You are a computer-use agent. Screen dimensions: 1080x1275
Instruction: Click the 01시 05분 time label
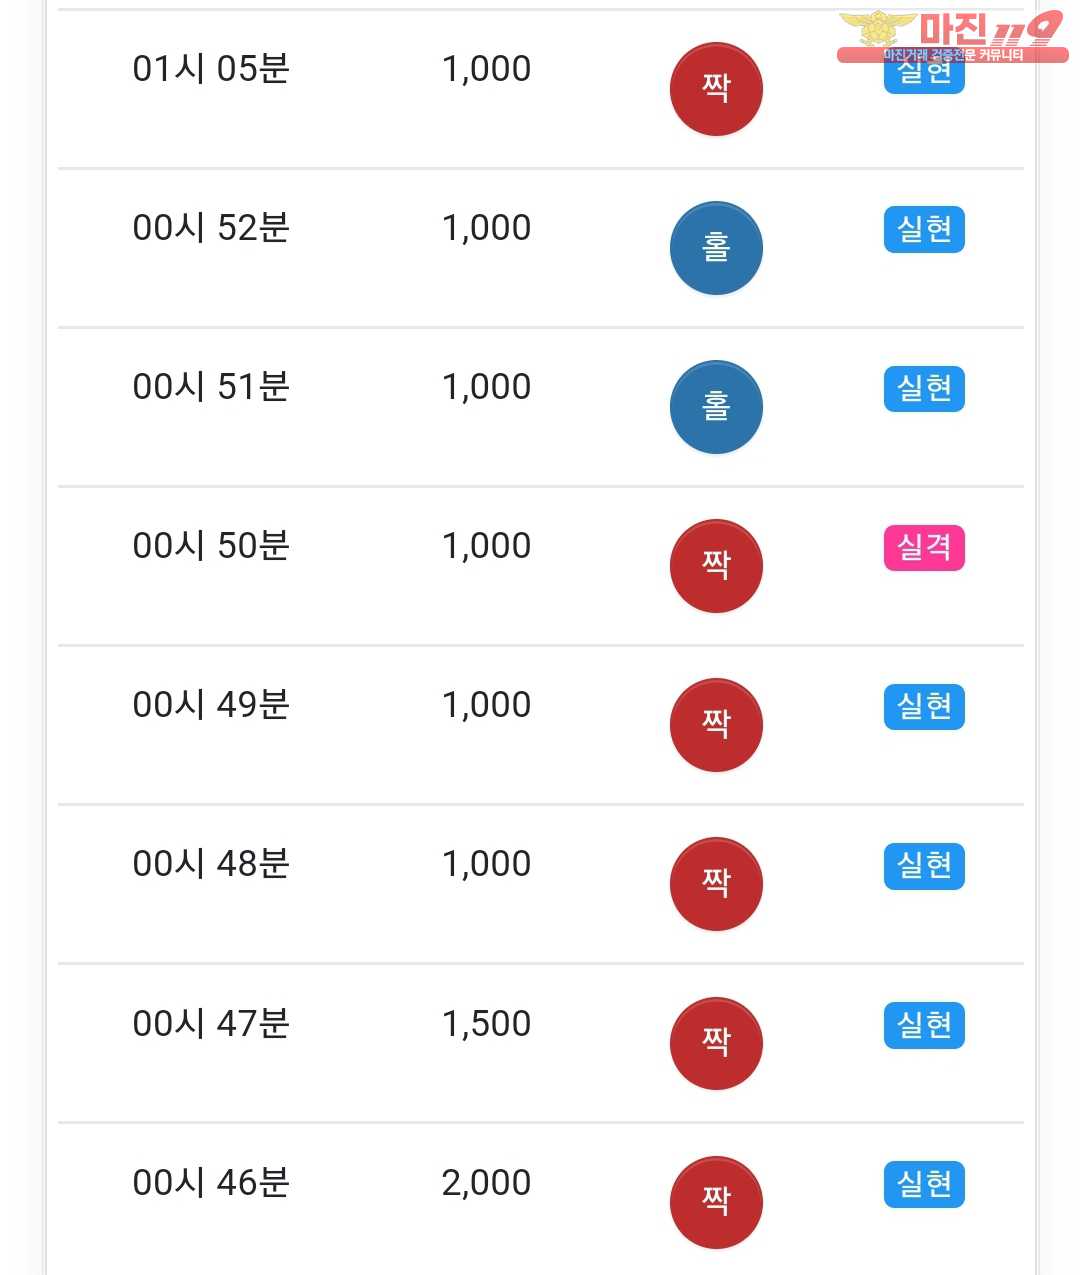[211, 69]
